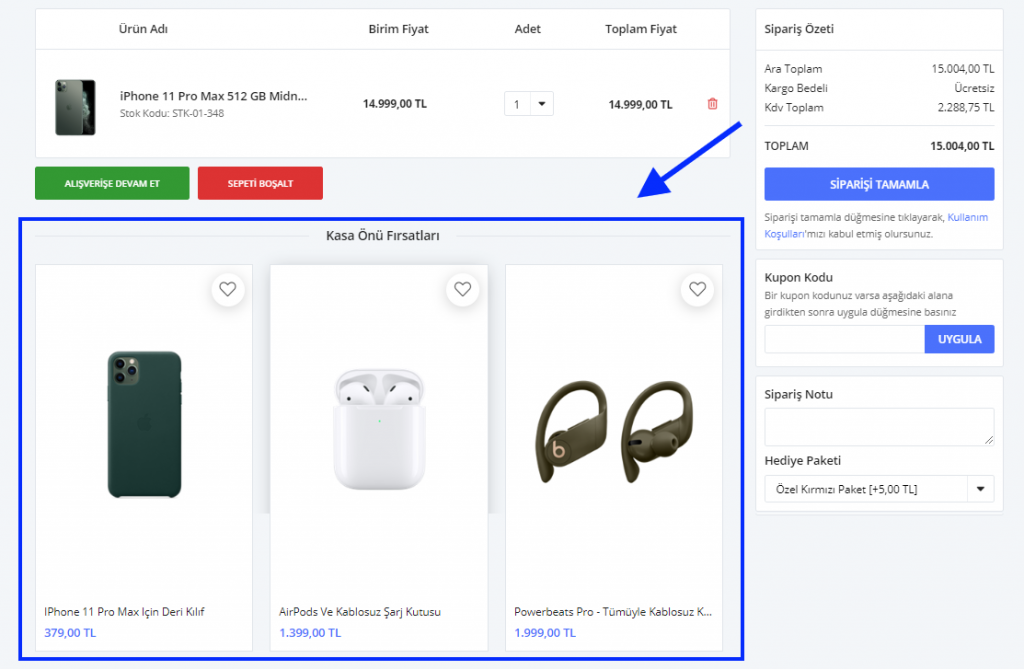Image resolution: width=1024 pixels, height=670 pixels.
Task: Click the Toplam Fiyat column header
Action: tap(641, 29)
